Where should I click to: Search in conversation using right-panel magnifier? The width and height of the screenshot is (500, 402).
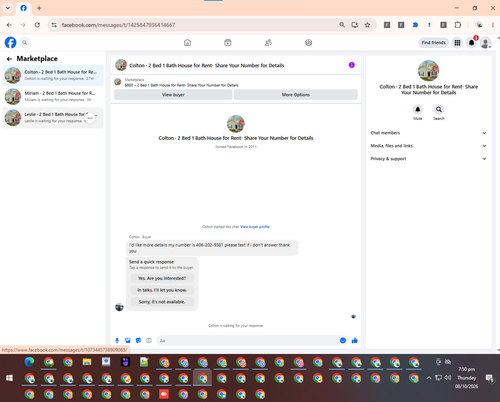coord(439,109)
